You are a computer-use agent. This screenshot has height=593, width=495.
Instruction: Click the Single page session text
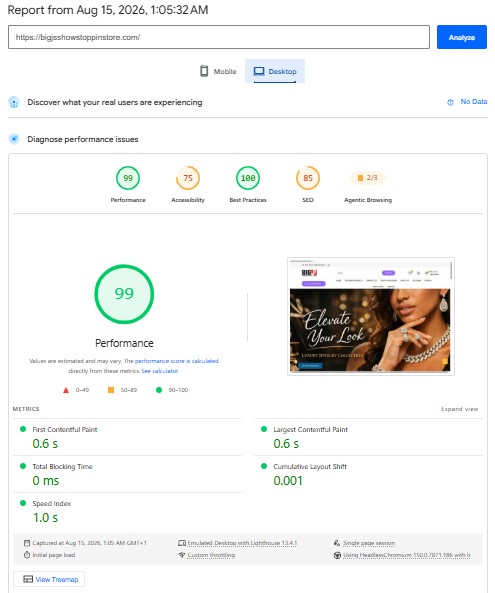[369, 543]
